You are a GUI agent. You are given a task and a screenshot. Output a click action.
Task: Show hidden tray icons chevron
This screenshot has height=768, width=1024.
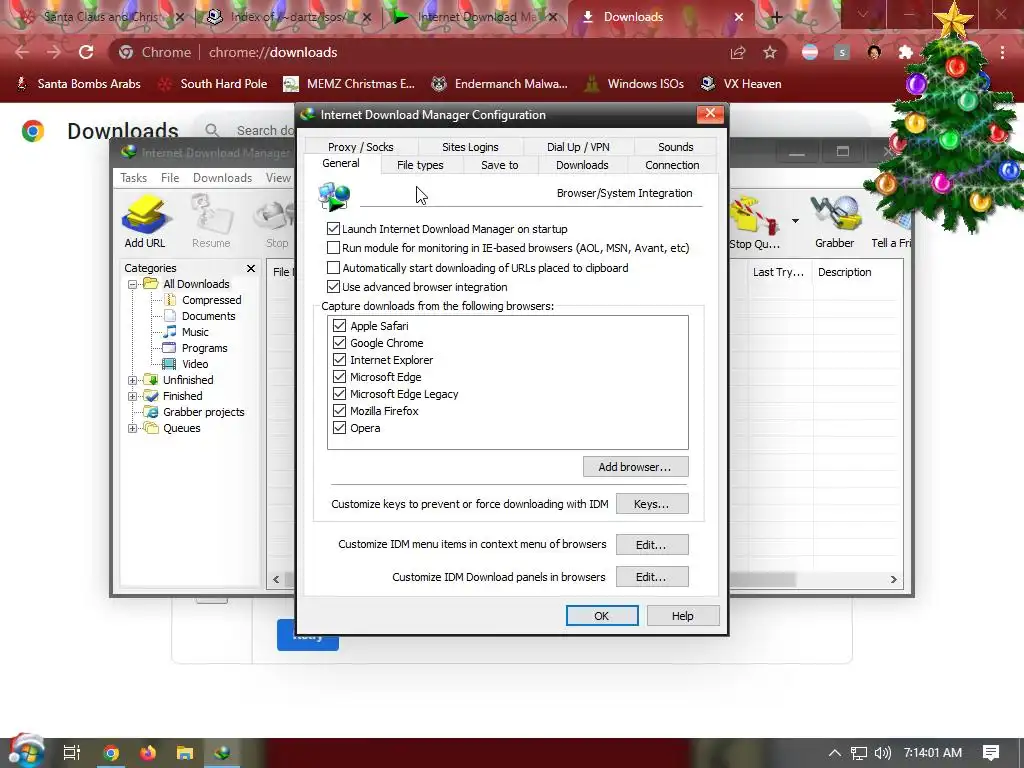coord(835,753)
